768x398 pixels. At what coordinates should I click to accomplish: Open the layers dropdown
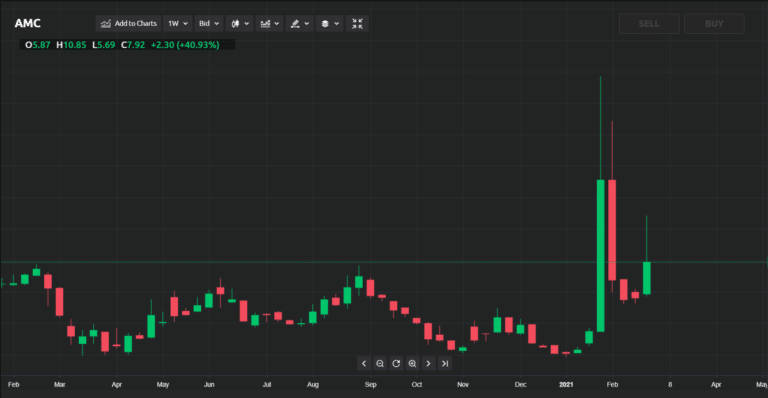330,23
